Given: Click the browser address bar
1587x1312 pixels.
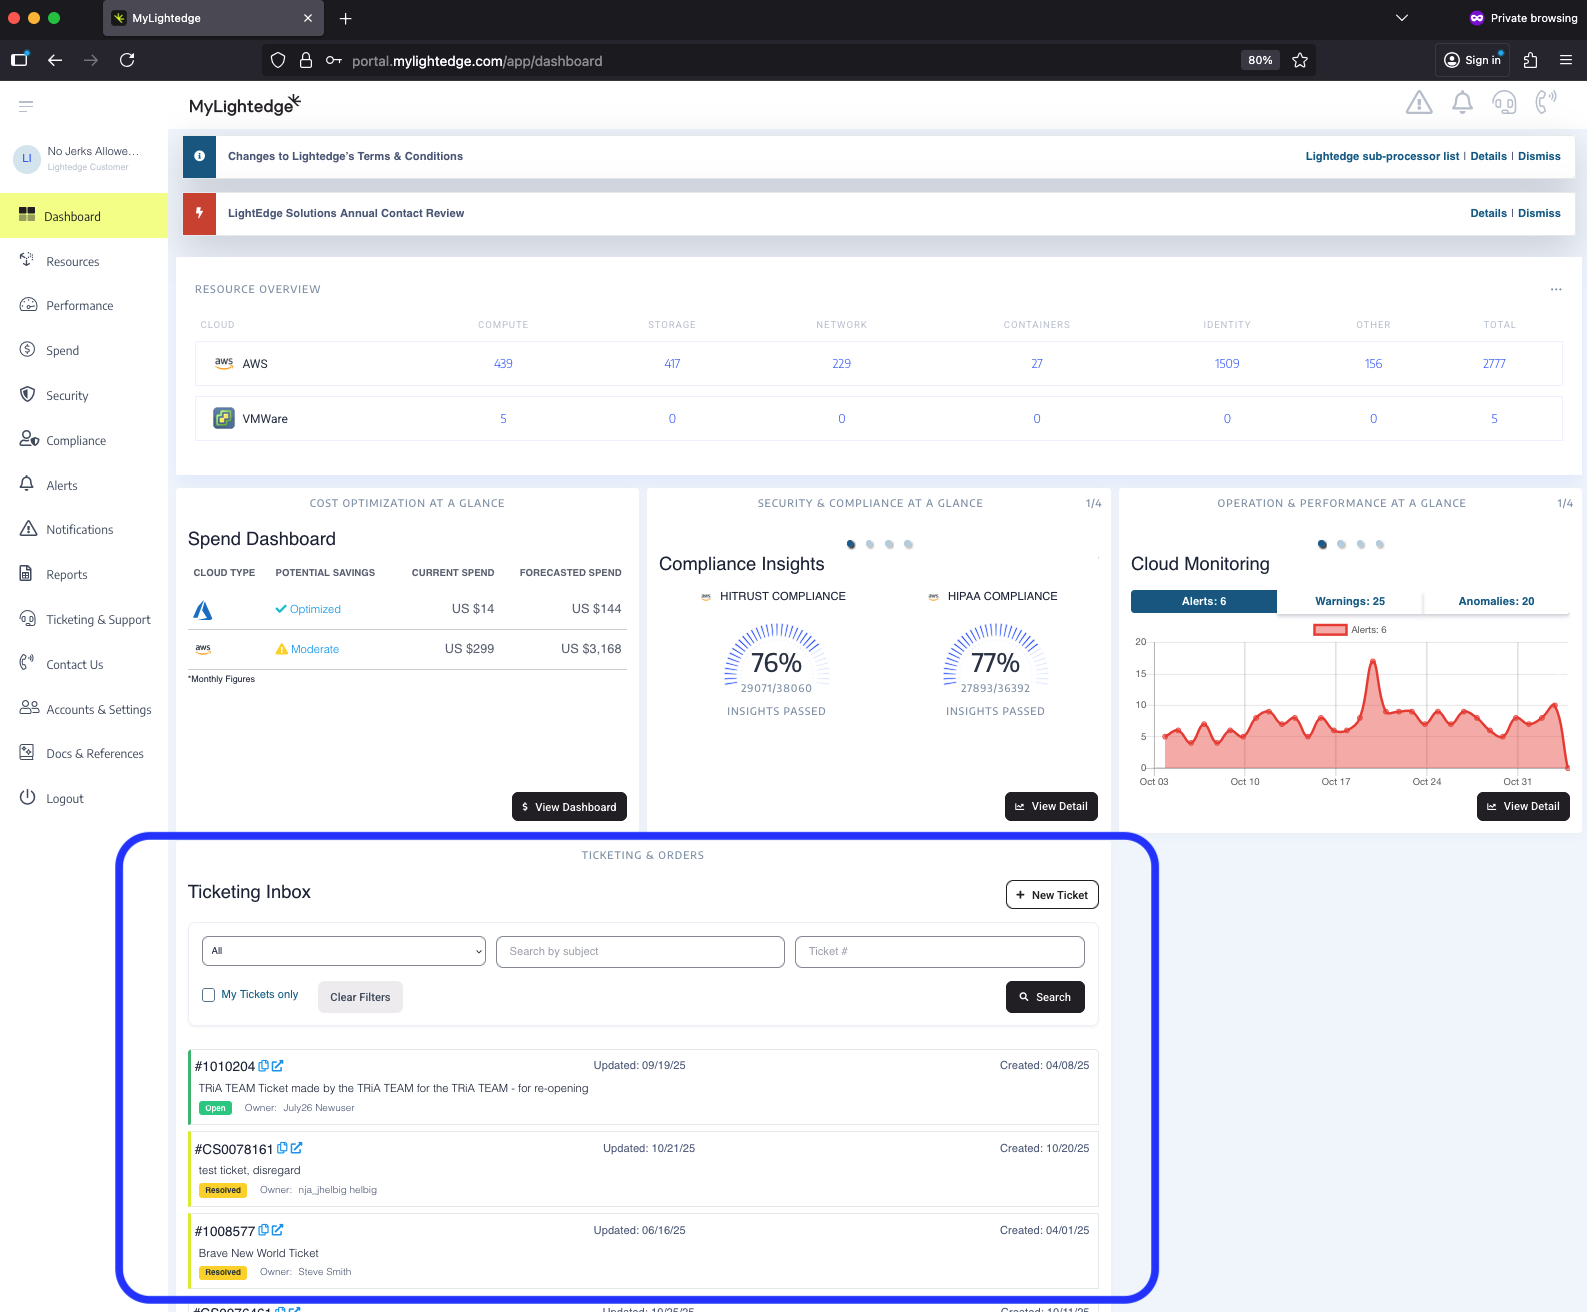Looking at the screenshot, I should click(x=790, y=61).
